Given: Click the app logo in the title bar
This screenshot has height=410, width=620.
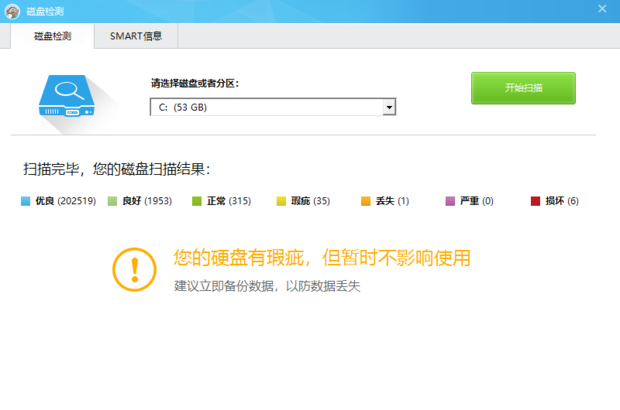Looking at the screenshot, I should [12, 11].
